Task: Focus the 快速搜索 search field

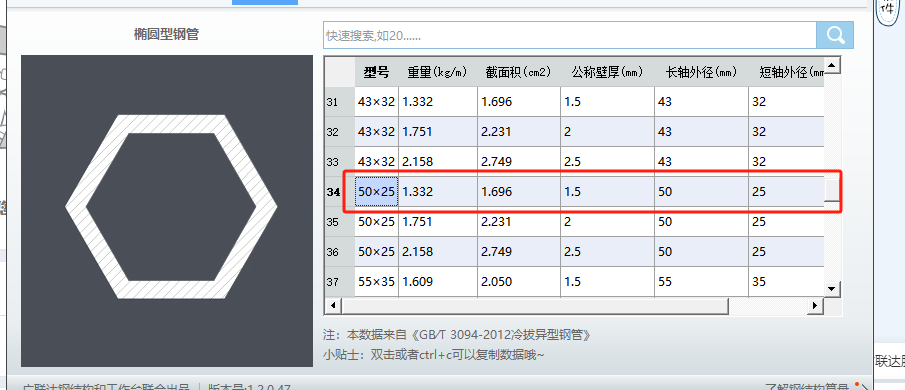Action: click(x=570, y=35)
